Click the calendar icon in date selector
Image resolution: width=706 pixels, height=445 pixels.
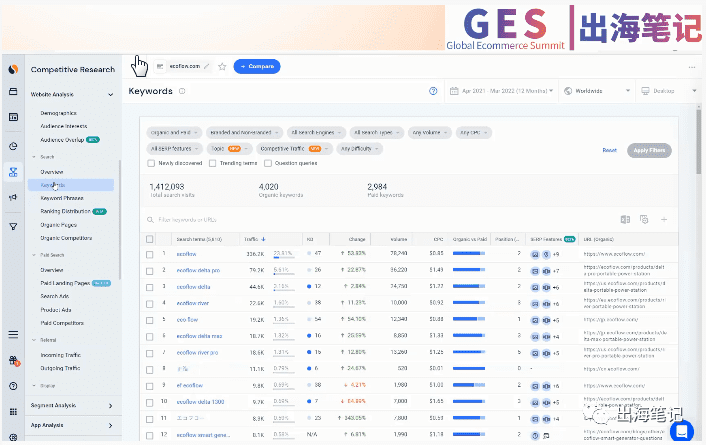point(454,91)
